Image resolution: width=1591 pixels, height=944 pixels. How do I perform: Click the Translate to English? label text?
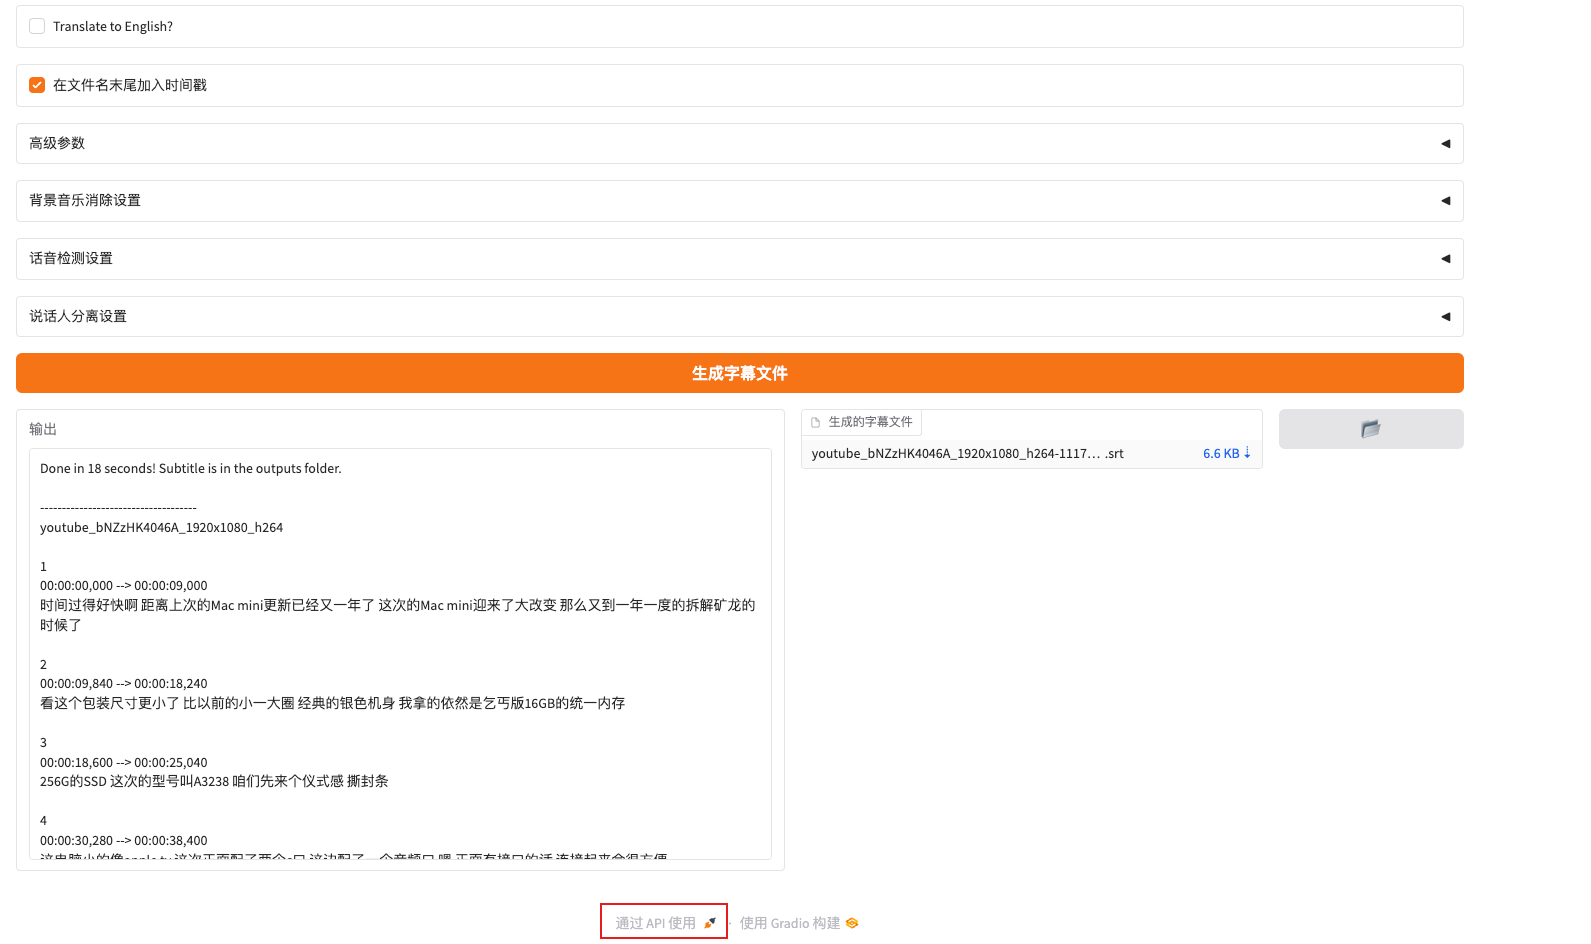coord(113,27)
